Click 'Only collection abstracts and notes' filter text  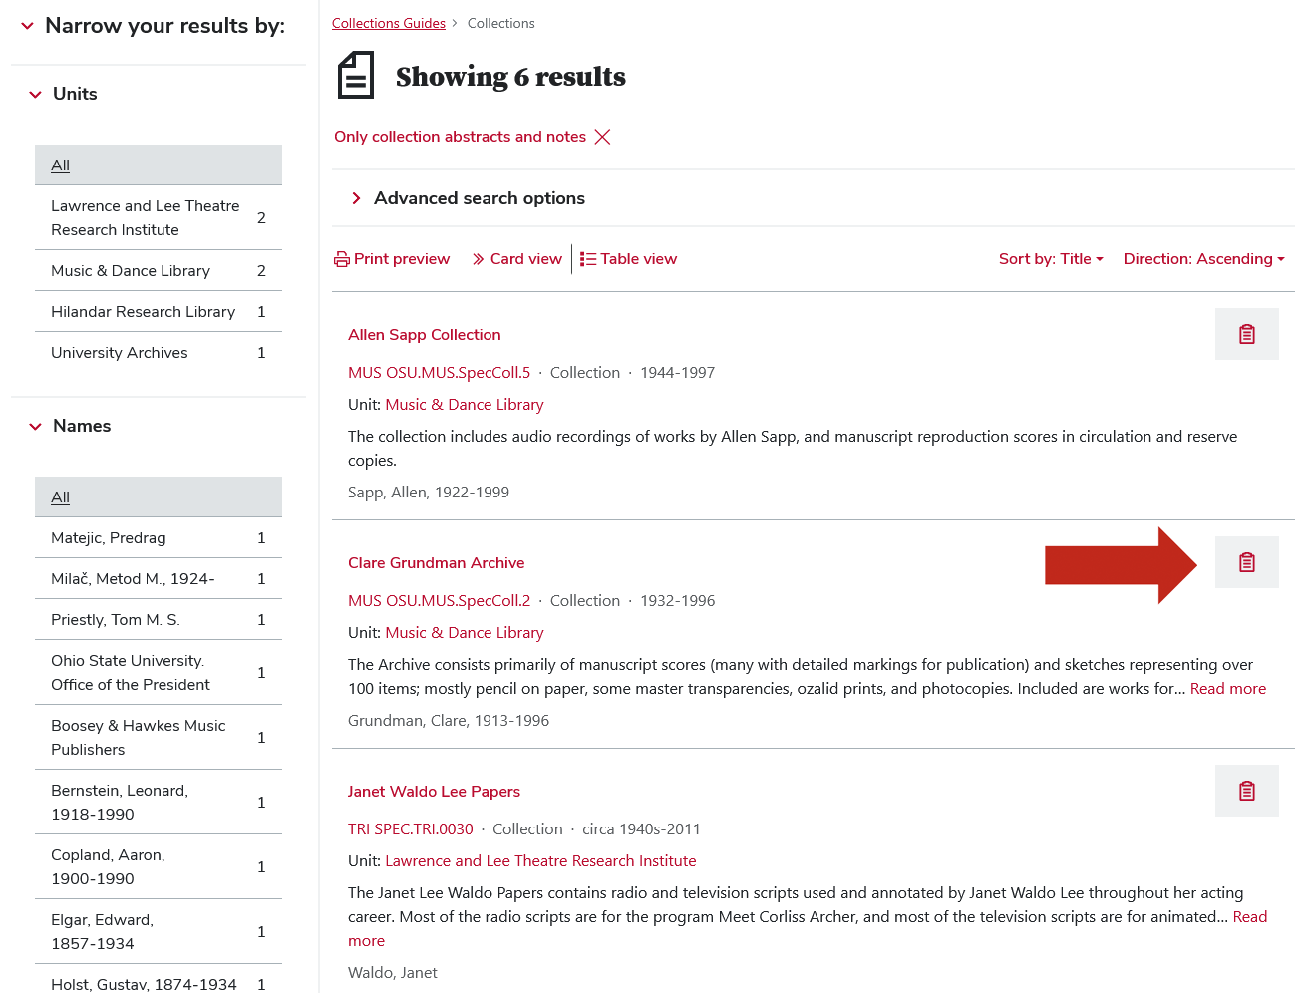click(460, 137)
